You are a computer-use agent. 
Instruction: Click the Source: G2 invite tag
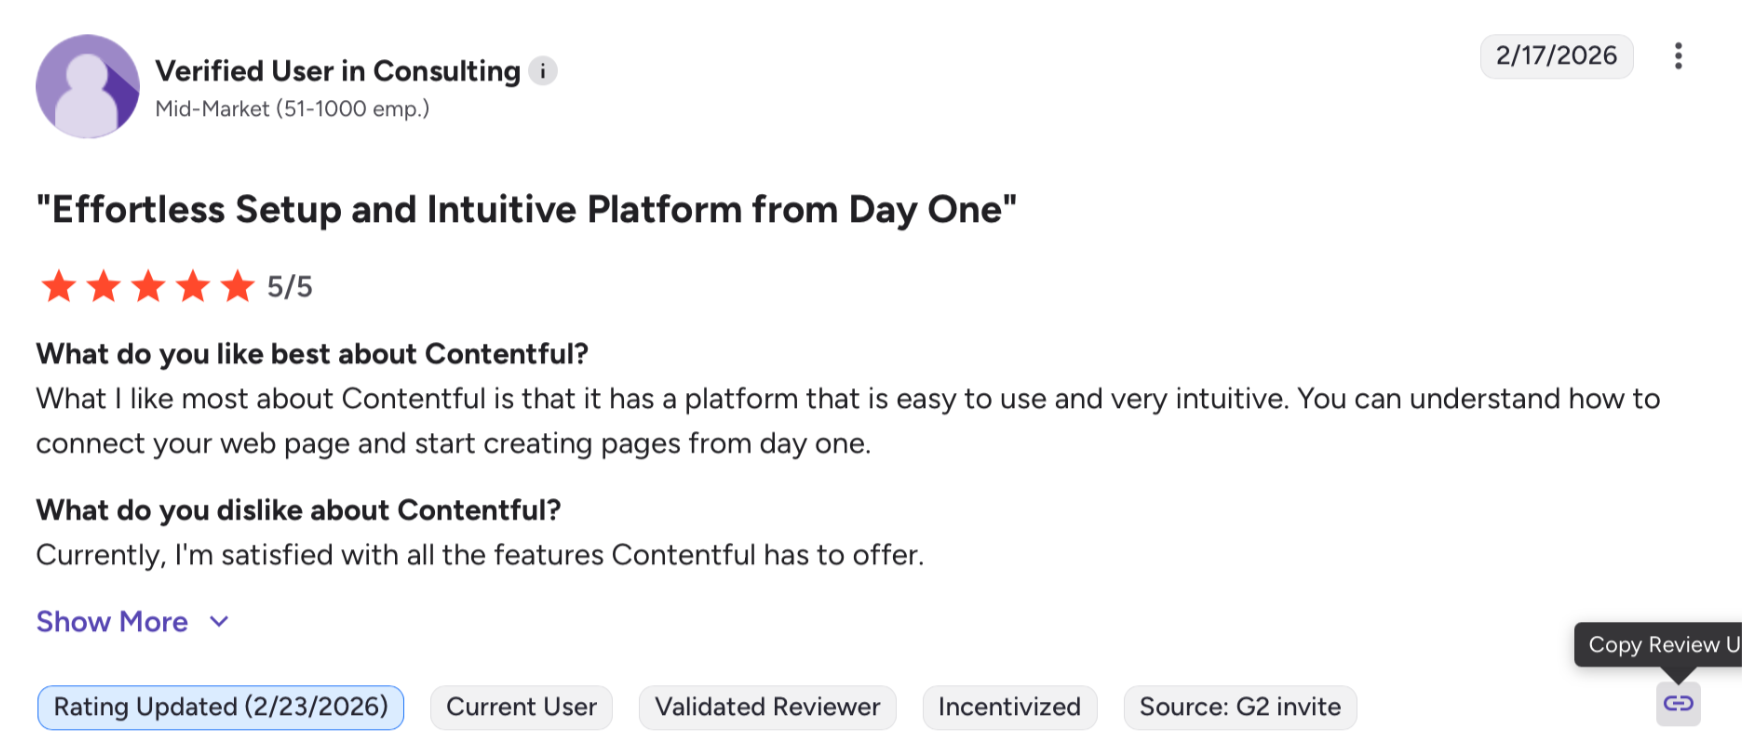click(x=1239, y=707)
